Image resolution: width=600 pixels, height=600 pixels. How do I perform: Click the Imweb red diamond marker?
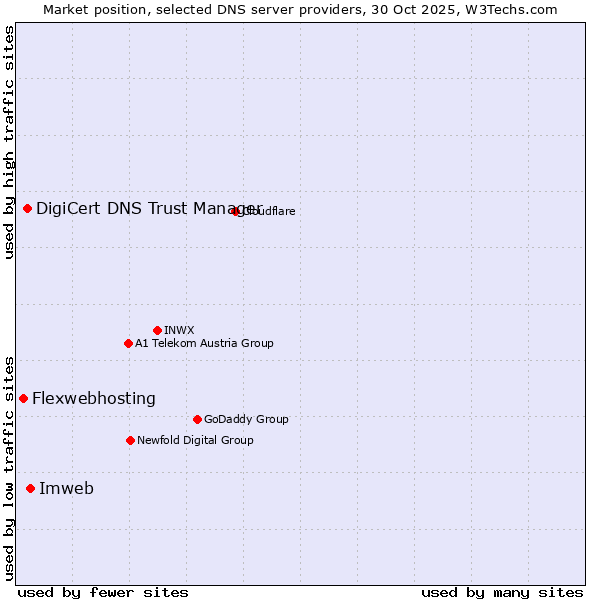(31, 488)
